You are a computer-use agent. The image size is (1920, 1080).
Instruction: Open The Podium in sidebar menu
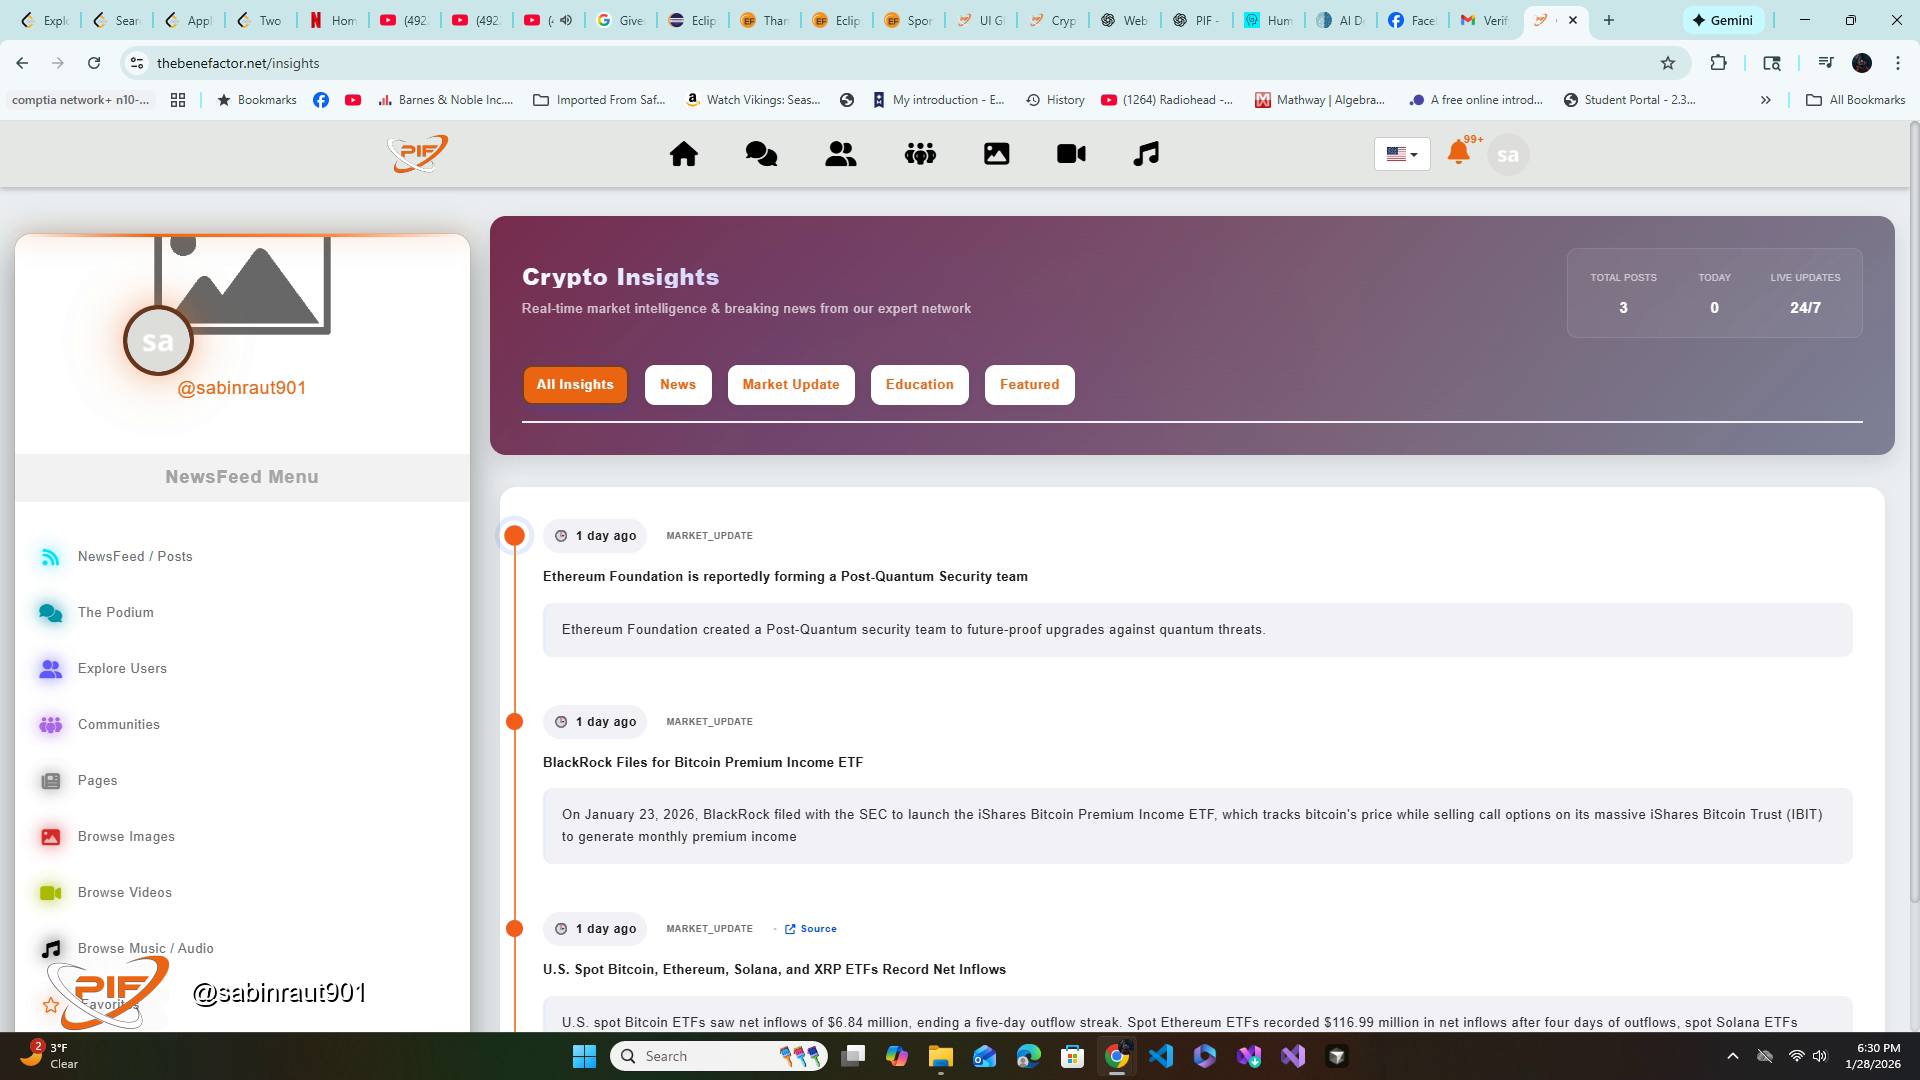(x=116, y=613)
